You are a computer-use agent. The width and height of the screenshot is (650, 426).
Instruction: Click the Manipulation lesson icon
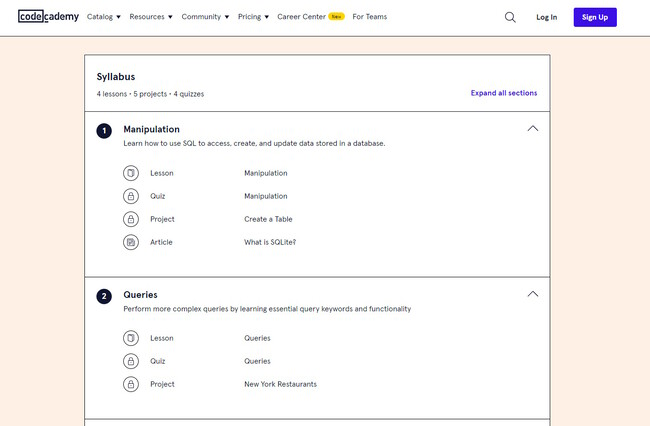tap(131, 173)
